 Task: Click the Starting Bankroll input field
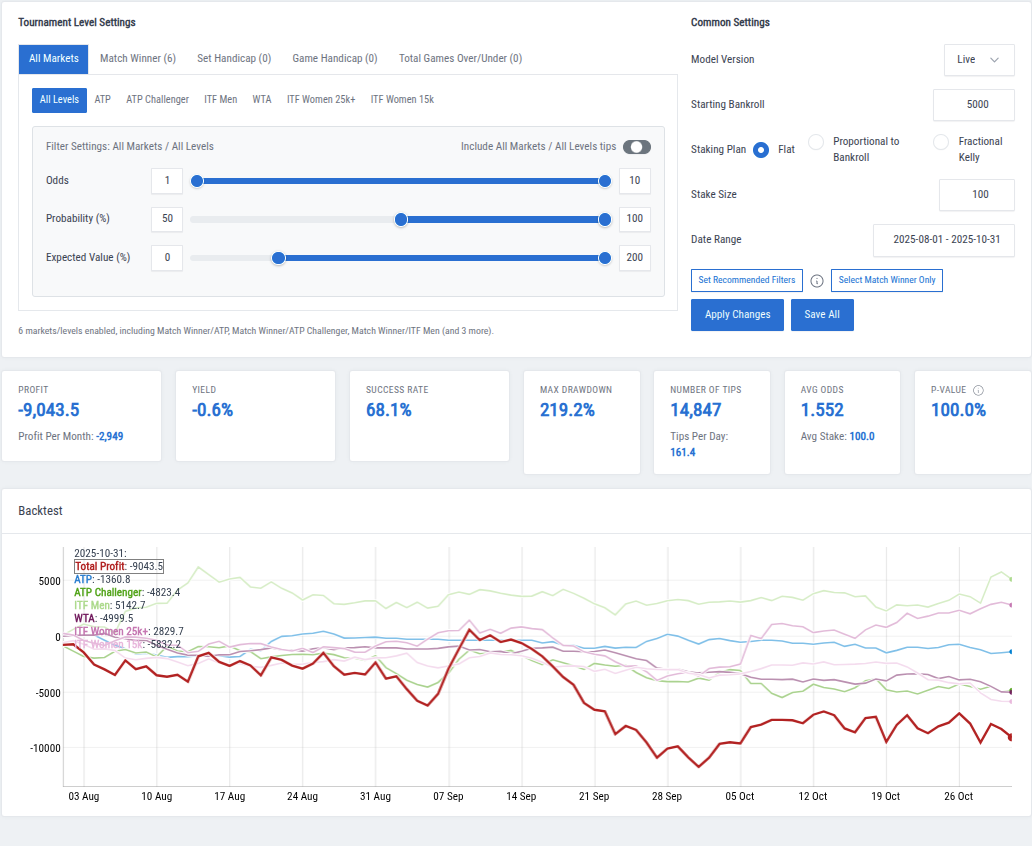[976, 105]
